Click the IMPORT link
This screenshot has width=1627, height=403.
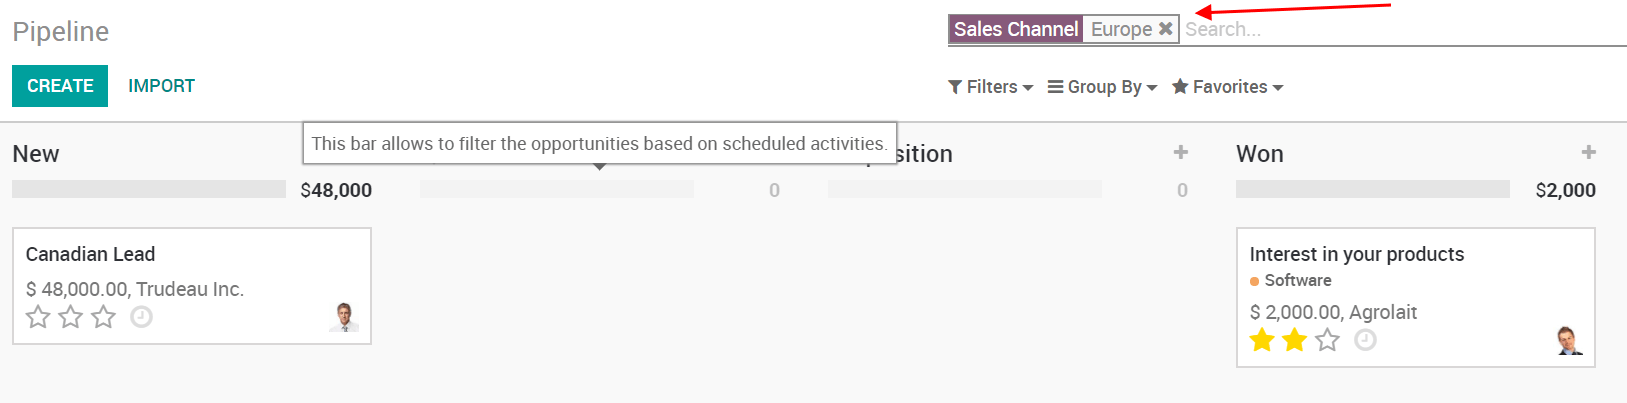[161, 86]
